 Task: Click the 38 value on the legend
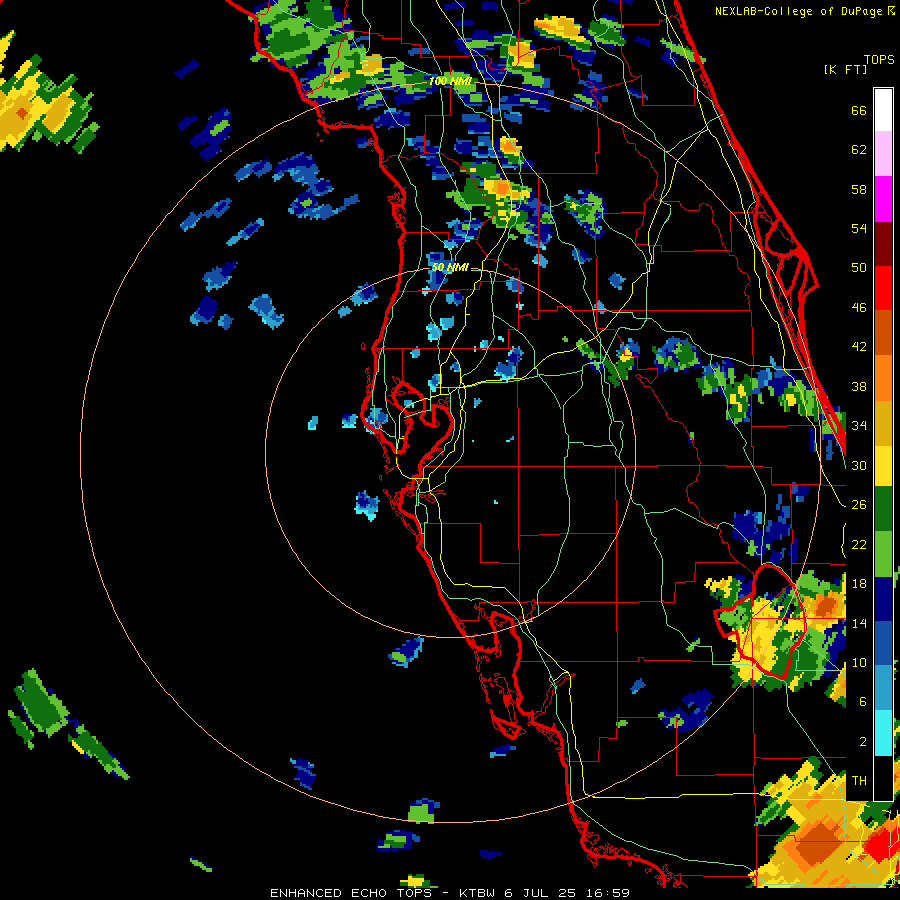point(859,386)
